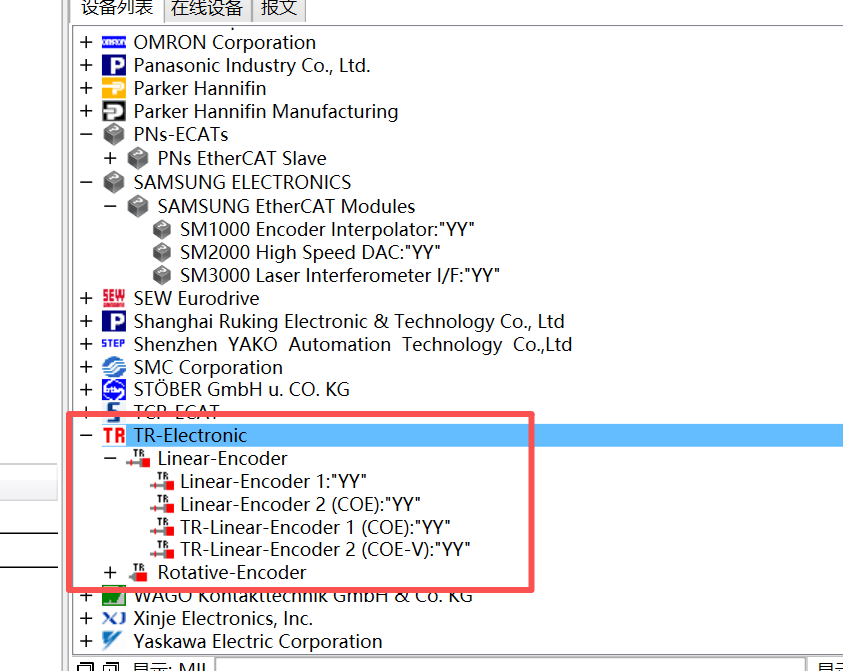This screenshot has width=843, height=671.
Task: Click the SMC Corporation logo icon
Action: tap(114, 367)
